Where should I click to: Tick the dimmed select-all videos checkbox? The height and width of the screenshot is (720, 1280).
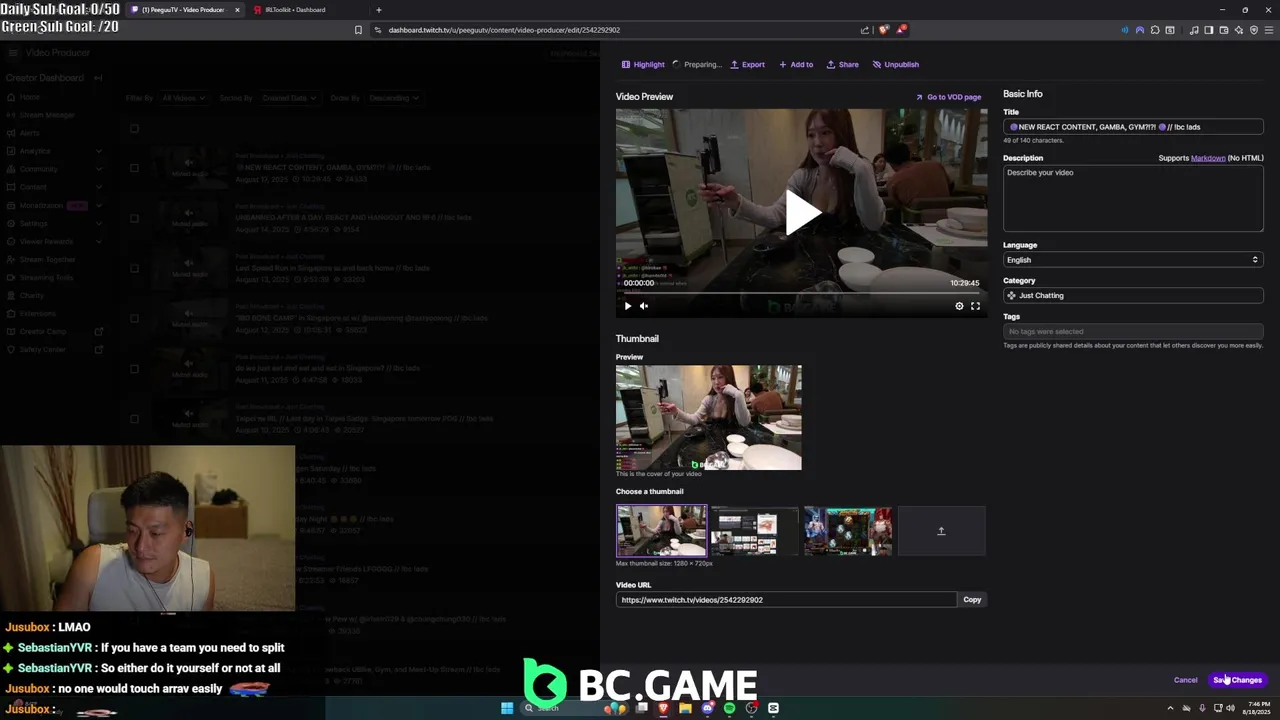tap(134, 128)
